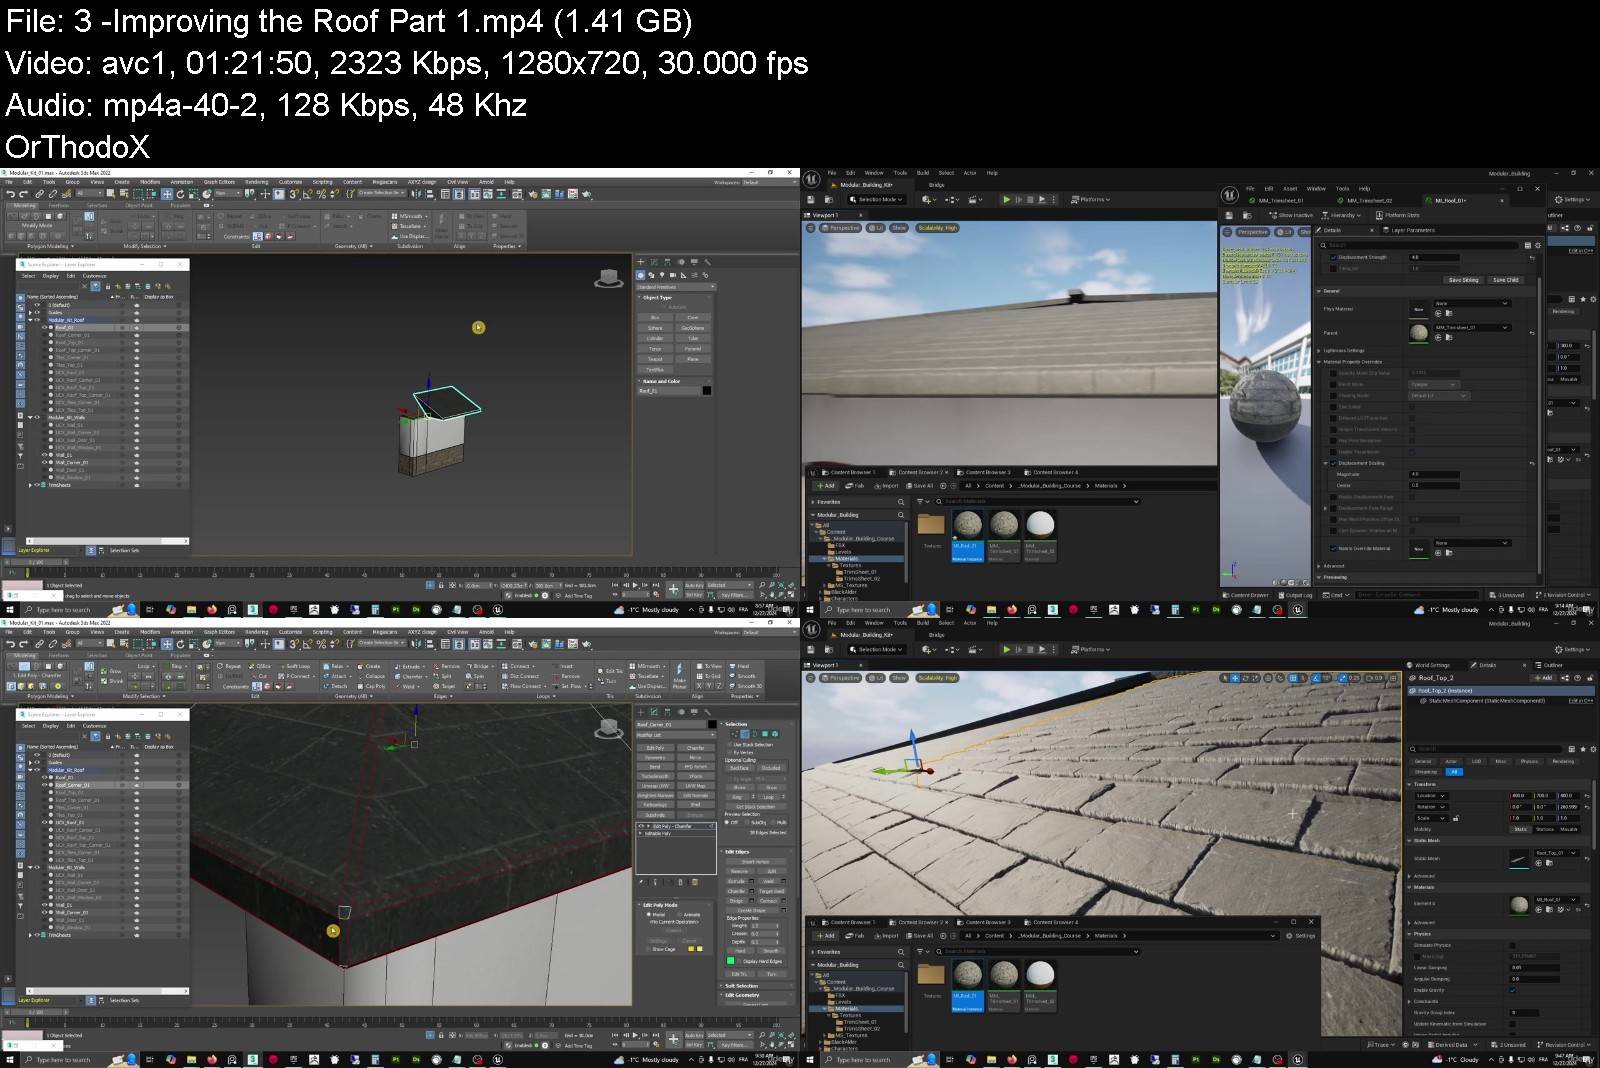
Task: Open Location type dropdown
Action: coord(1431,796)
